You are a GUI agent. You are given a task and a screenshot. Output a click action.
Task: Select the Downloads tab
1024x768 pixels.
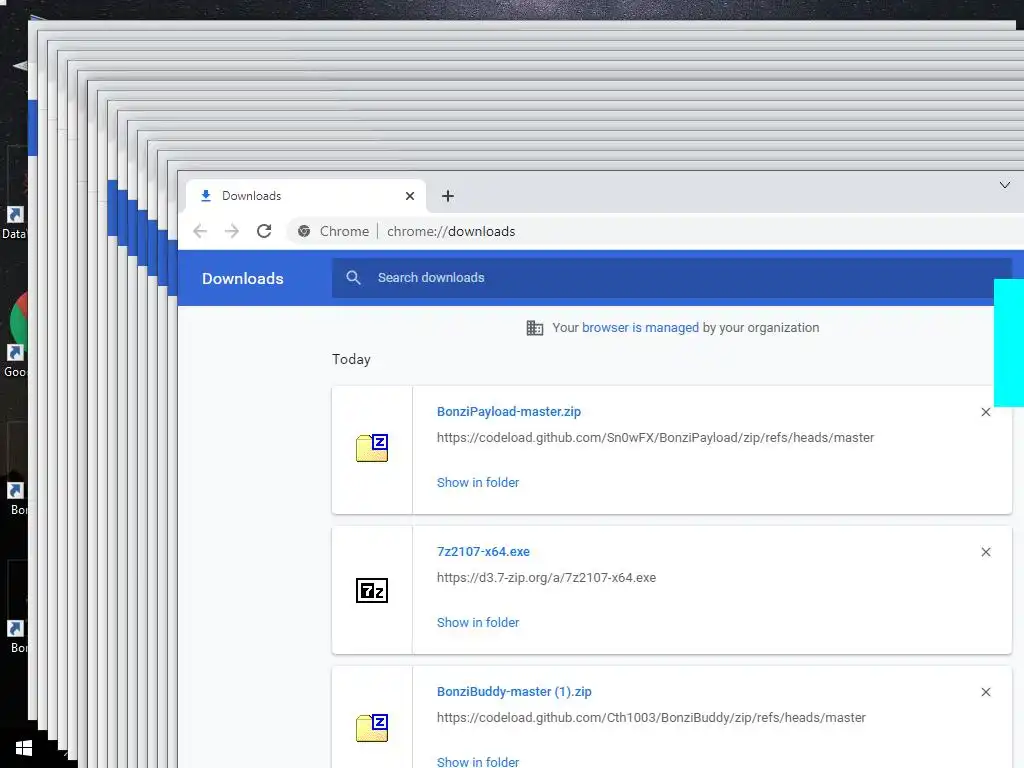[x=306, y=196]
